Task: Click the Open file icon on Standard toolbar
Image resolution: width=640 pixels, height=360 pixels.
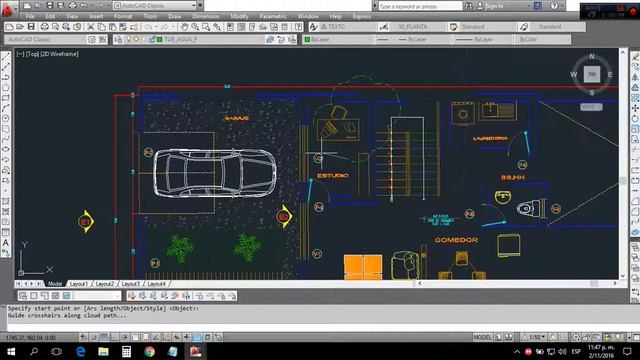Action: click(x=20, y=27)
